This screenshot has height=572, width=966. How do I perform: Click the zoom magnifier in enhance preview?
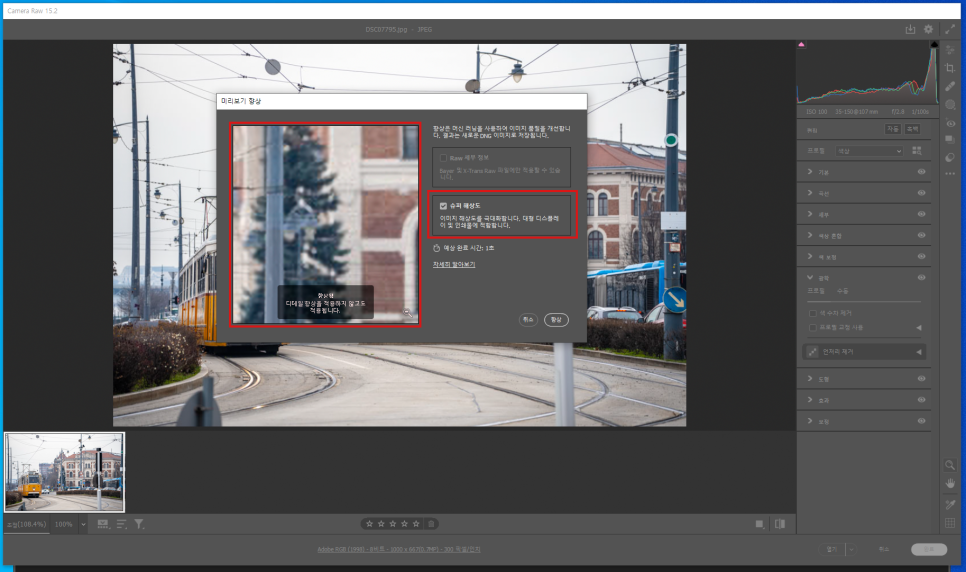coord(408,313)
